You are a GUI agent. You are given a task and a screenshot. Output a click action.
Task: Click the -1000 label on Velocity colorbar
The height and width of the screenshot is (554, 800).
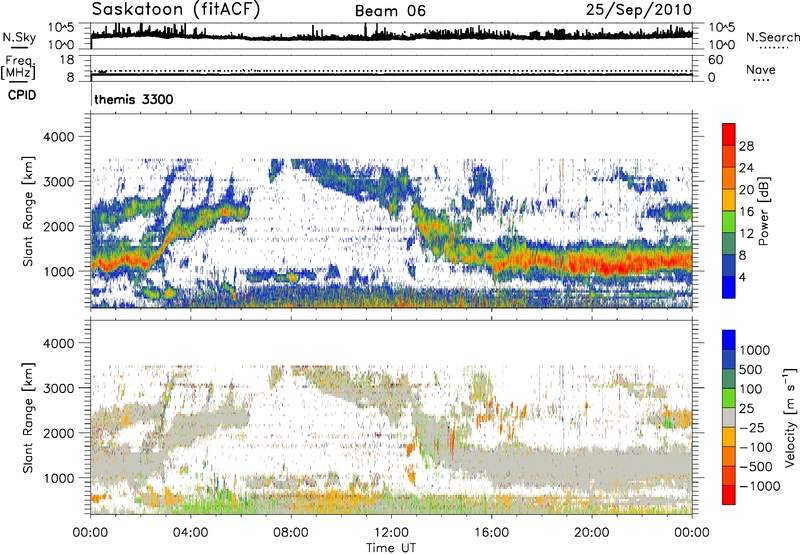point(760,486)
